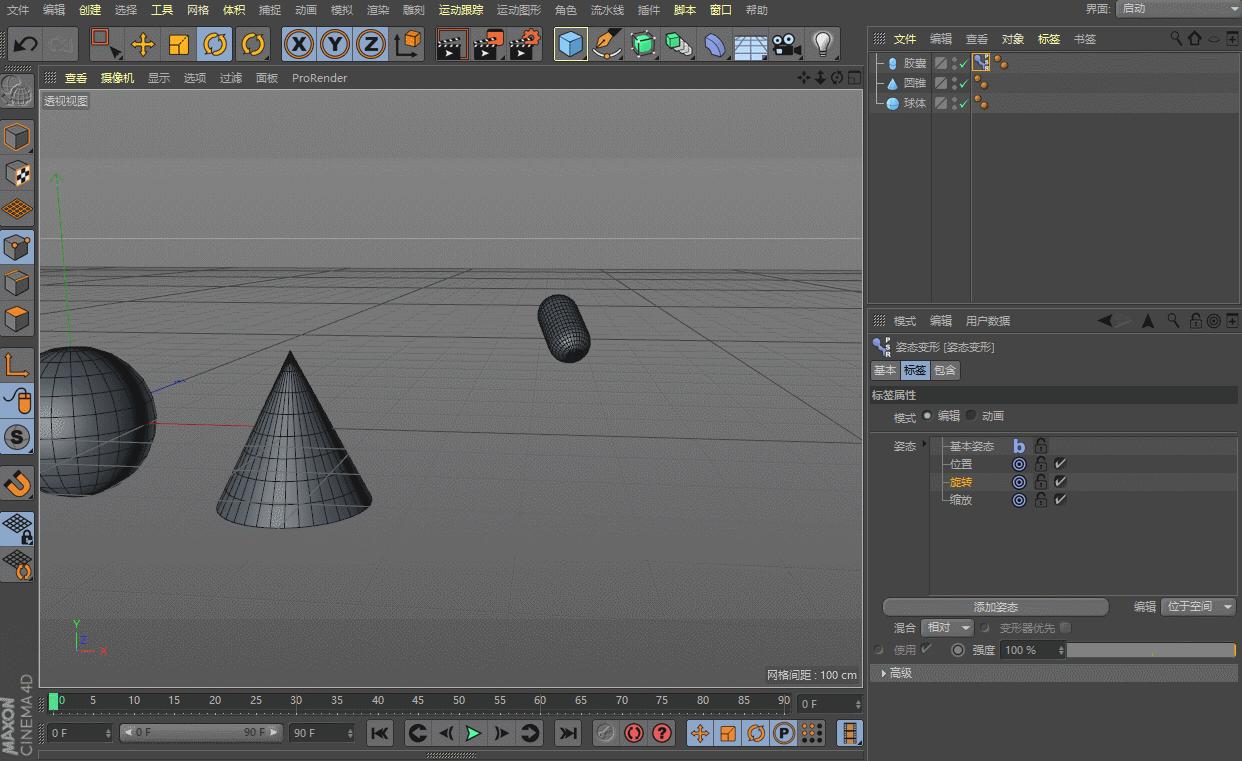Viewport: 1242px width, 761px height.
Task: Open the 运动跟踪 menu
Action: click(462, 10)
